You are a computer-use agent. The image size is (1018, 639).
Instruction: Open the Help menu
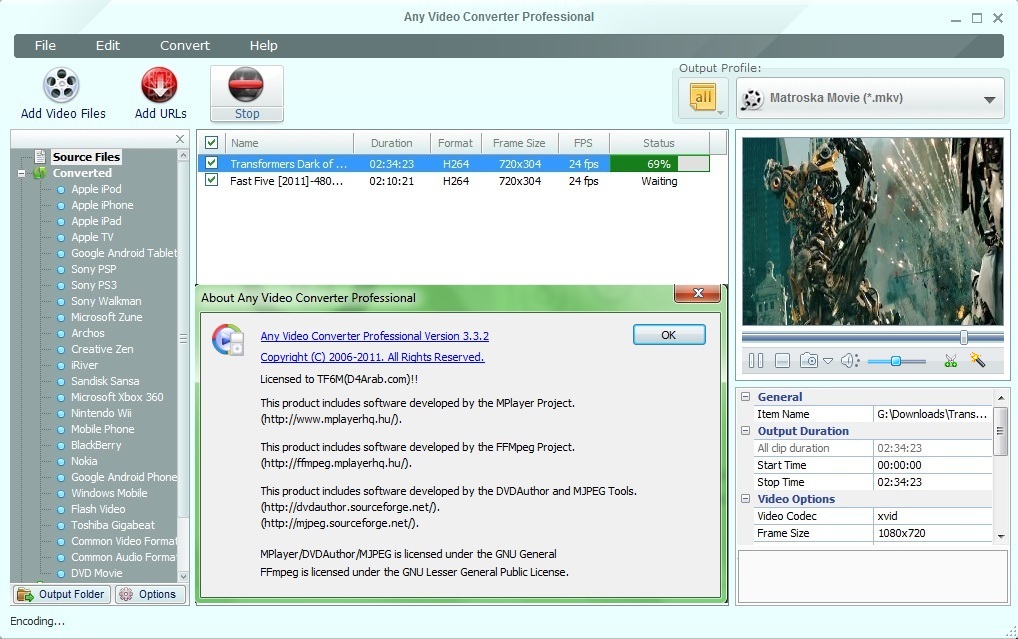(263, 45)
